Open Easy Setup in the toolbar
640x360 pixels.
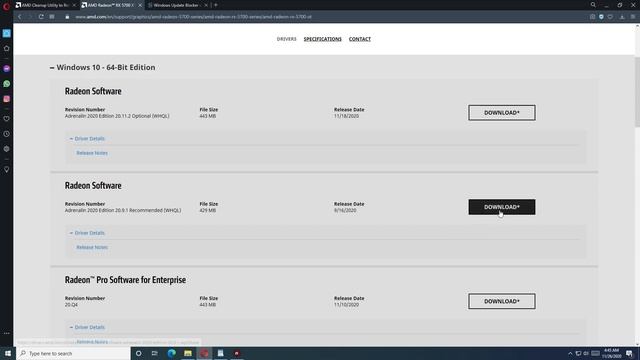(x=633, y=17)
